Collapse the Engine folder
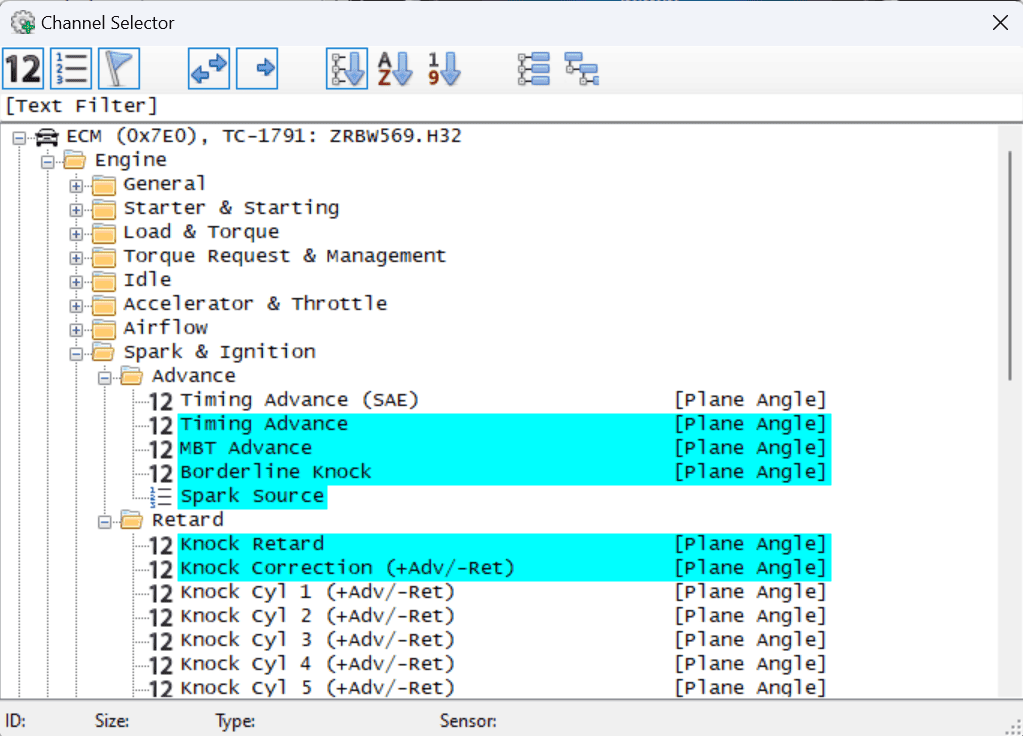 click(48, 161)
